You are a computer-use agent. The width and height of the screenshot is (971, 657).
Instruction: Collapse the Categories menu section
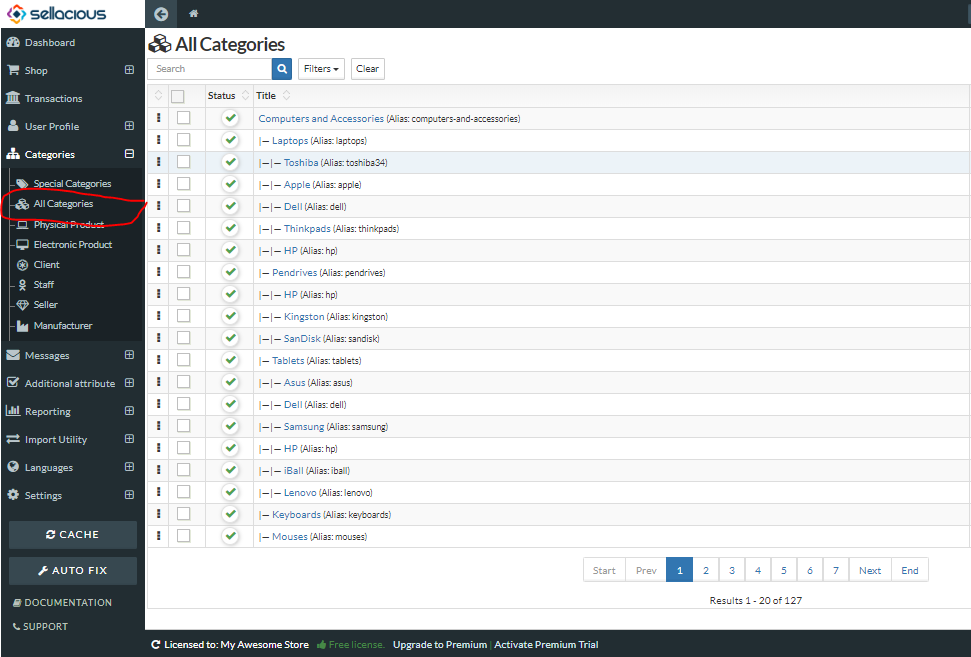click(x=129, y=154)
